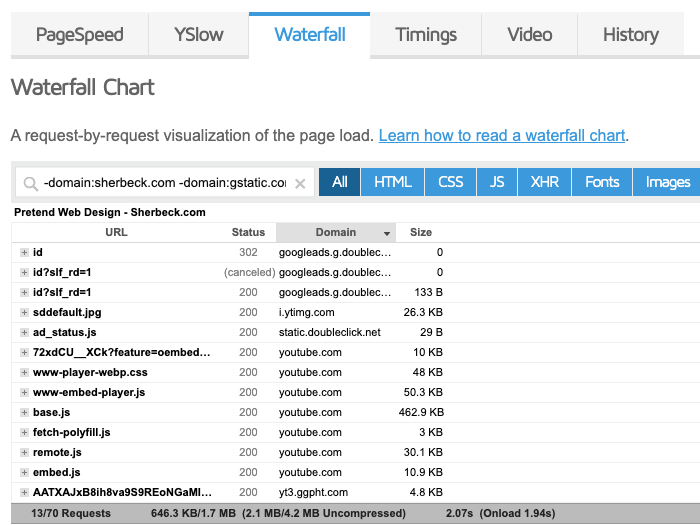Expand the 'id' request with status 302

[24, 253]
